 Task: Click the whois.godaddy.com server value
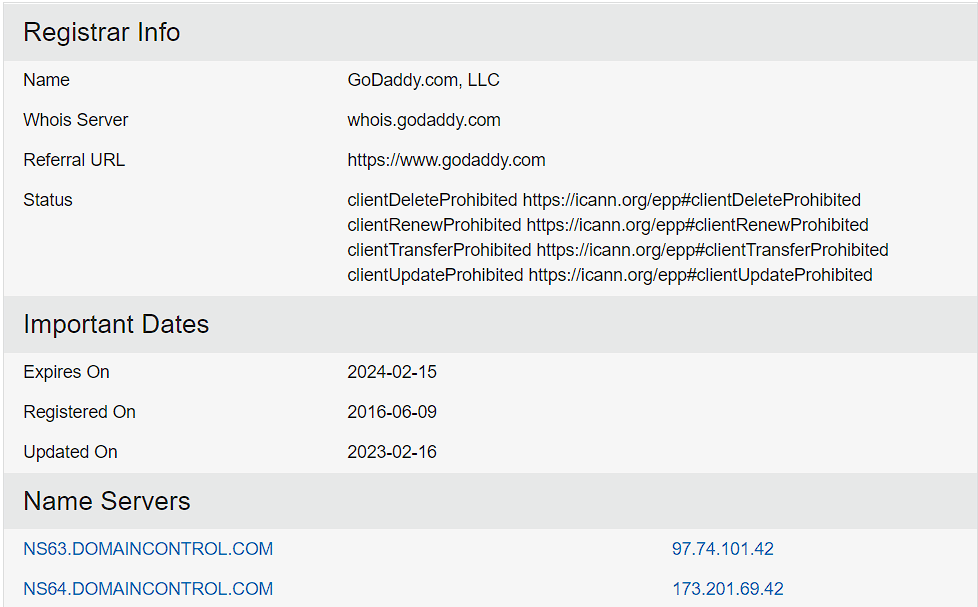pyautogui.click(x=424, y=120)
